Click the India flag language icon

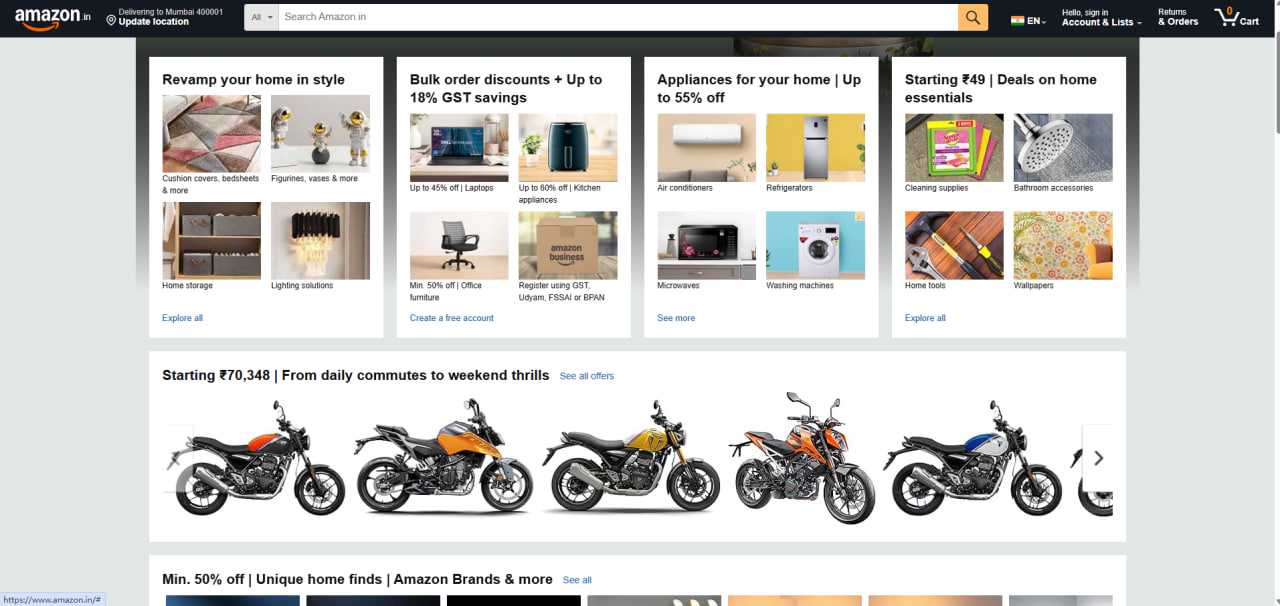(x=1017, y=20)
